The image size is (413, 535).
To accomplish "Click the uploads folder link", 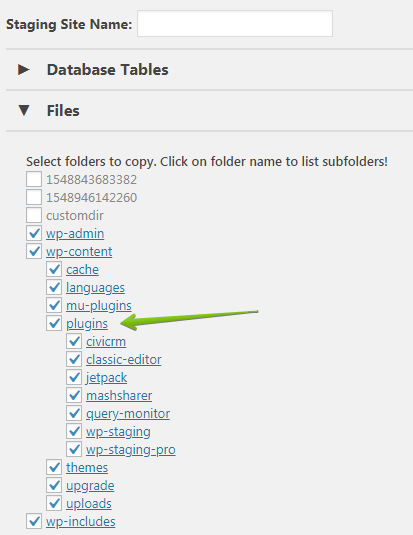I will click(x=89, y=504).
